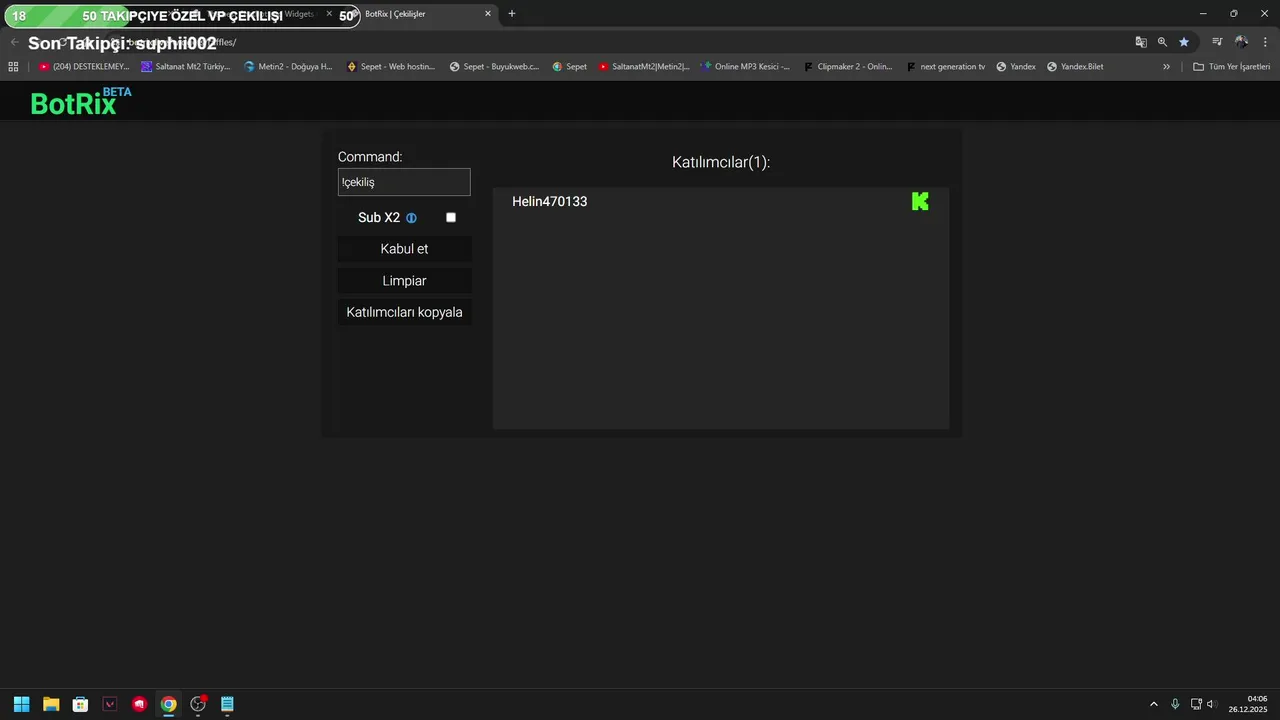The image size is (1280, 720).
Task: Click the Sub X2 info icon
Action: pyautogui.click(x=411, y=218)
